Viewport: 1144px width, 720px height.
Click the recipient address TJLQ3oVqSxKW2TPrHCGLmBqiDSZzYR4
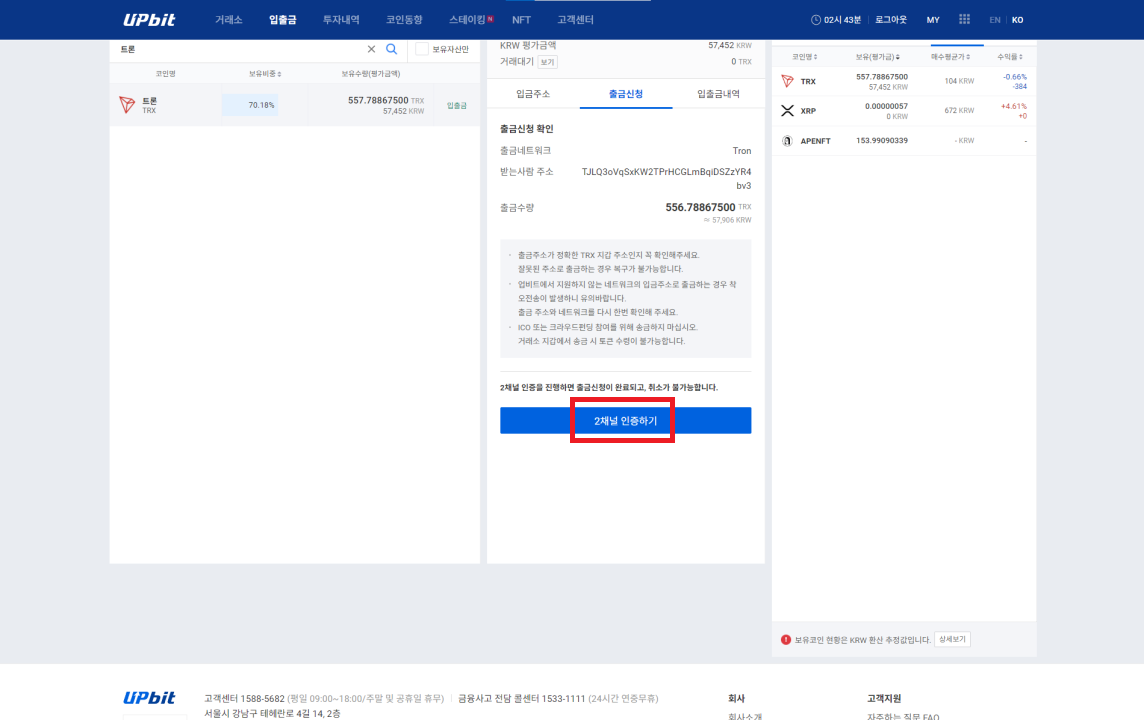tap(666, 172)
